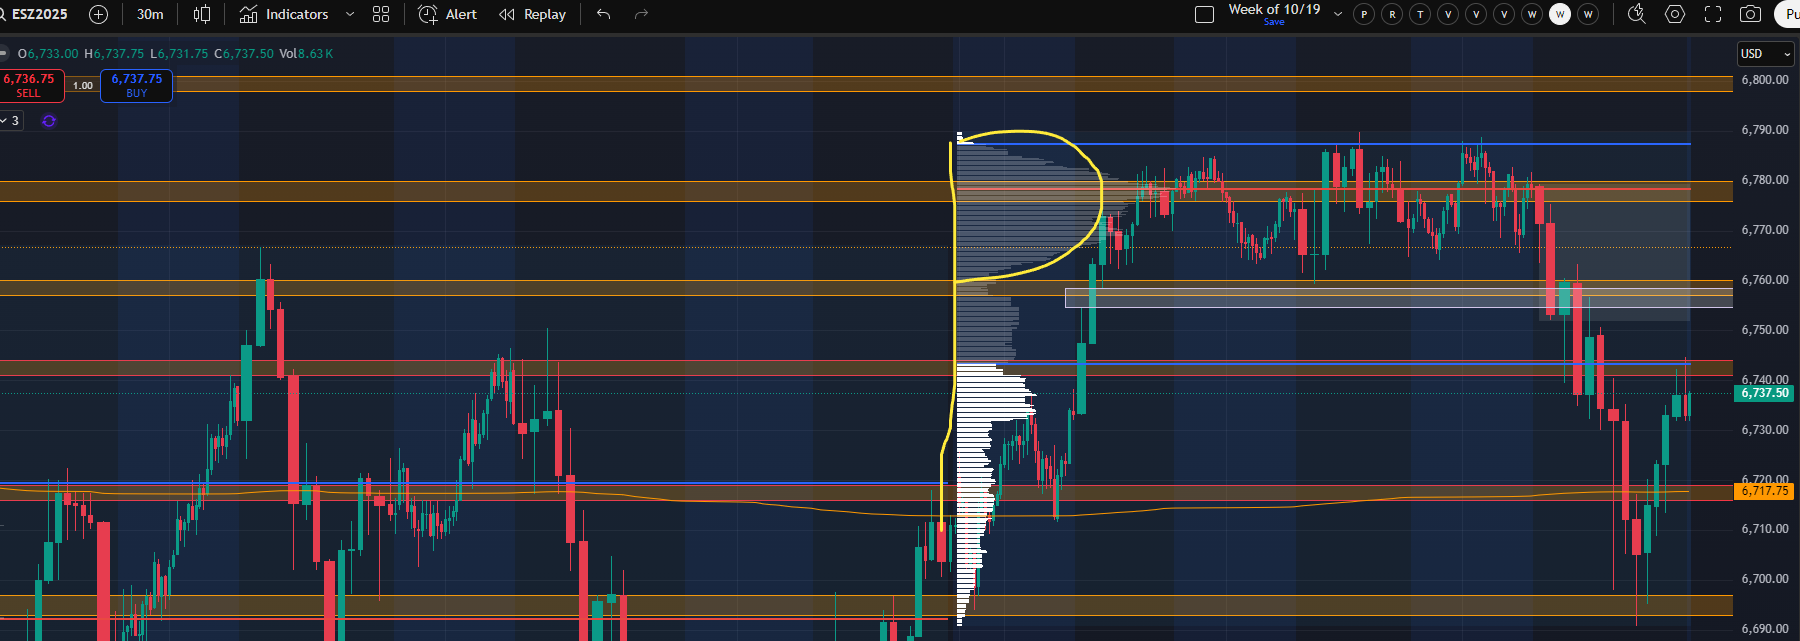The height and width of the screenshot is (641, 1800).
Task: Enter fullscreen mode
Action: 1713,14
